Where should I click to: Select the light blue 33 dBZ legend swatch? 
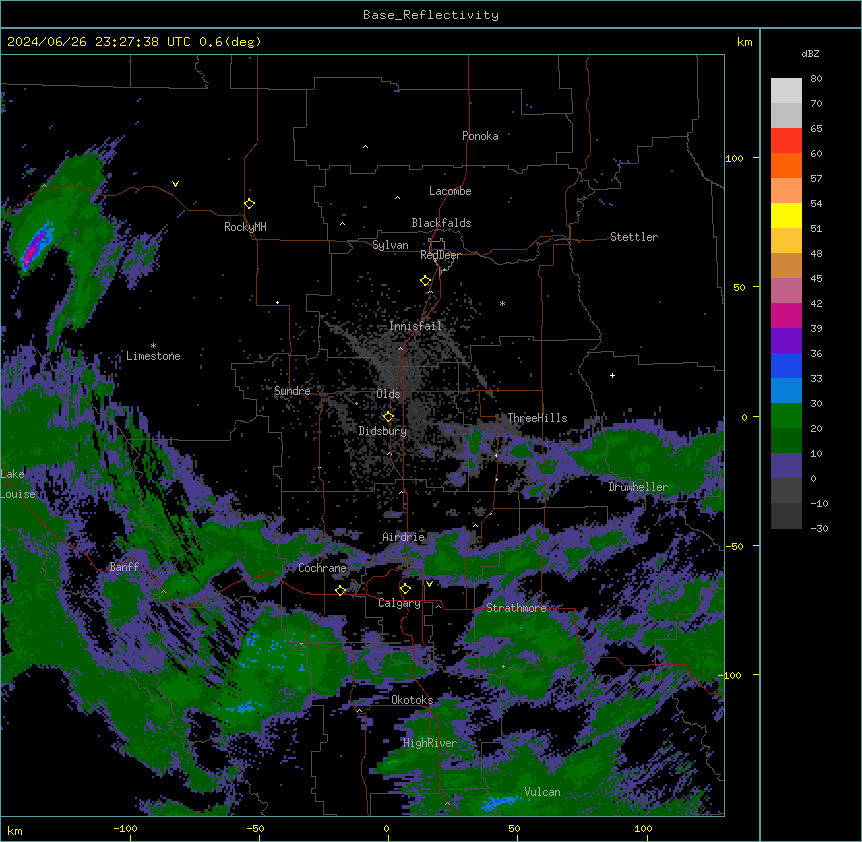tap(786, 390)
